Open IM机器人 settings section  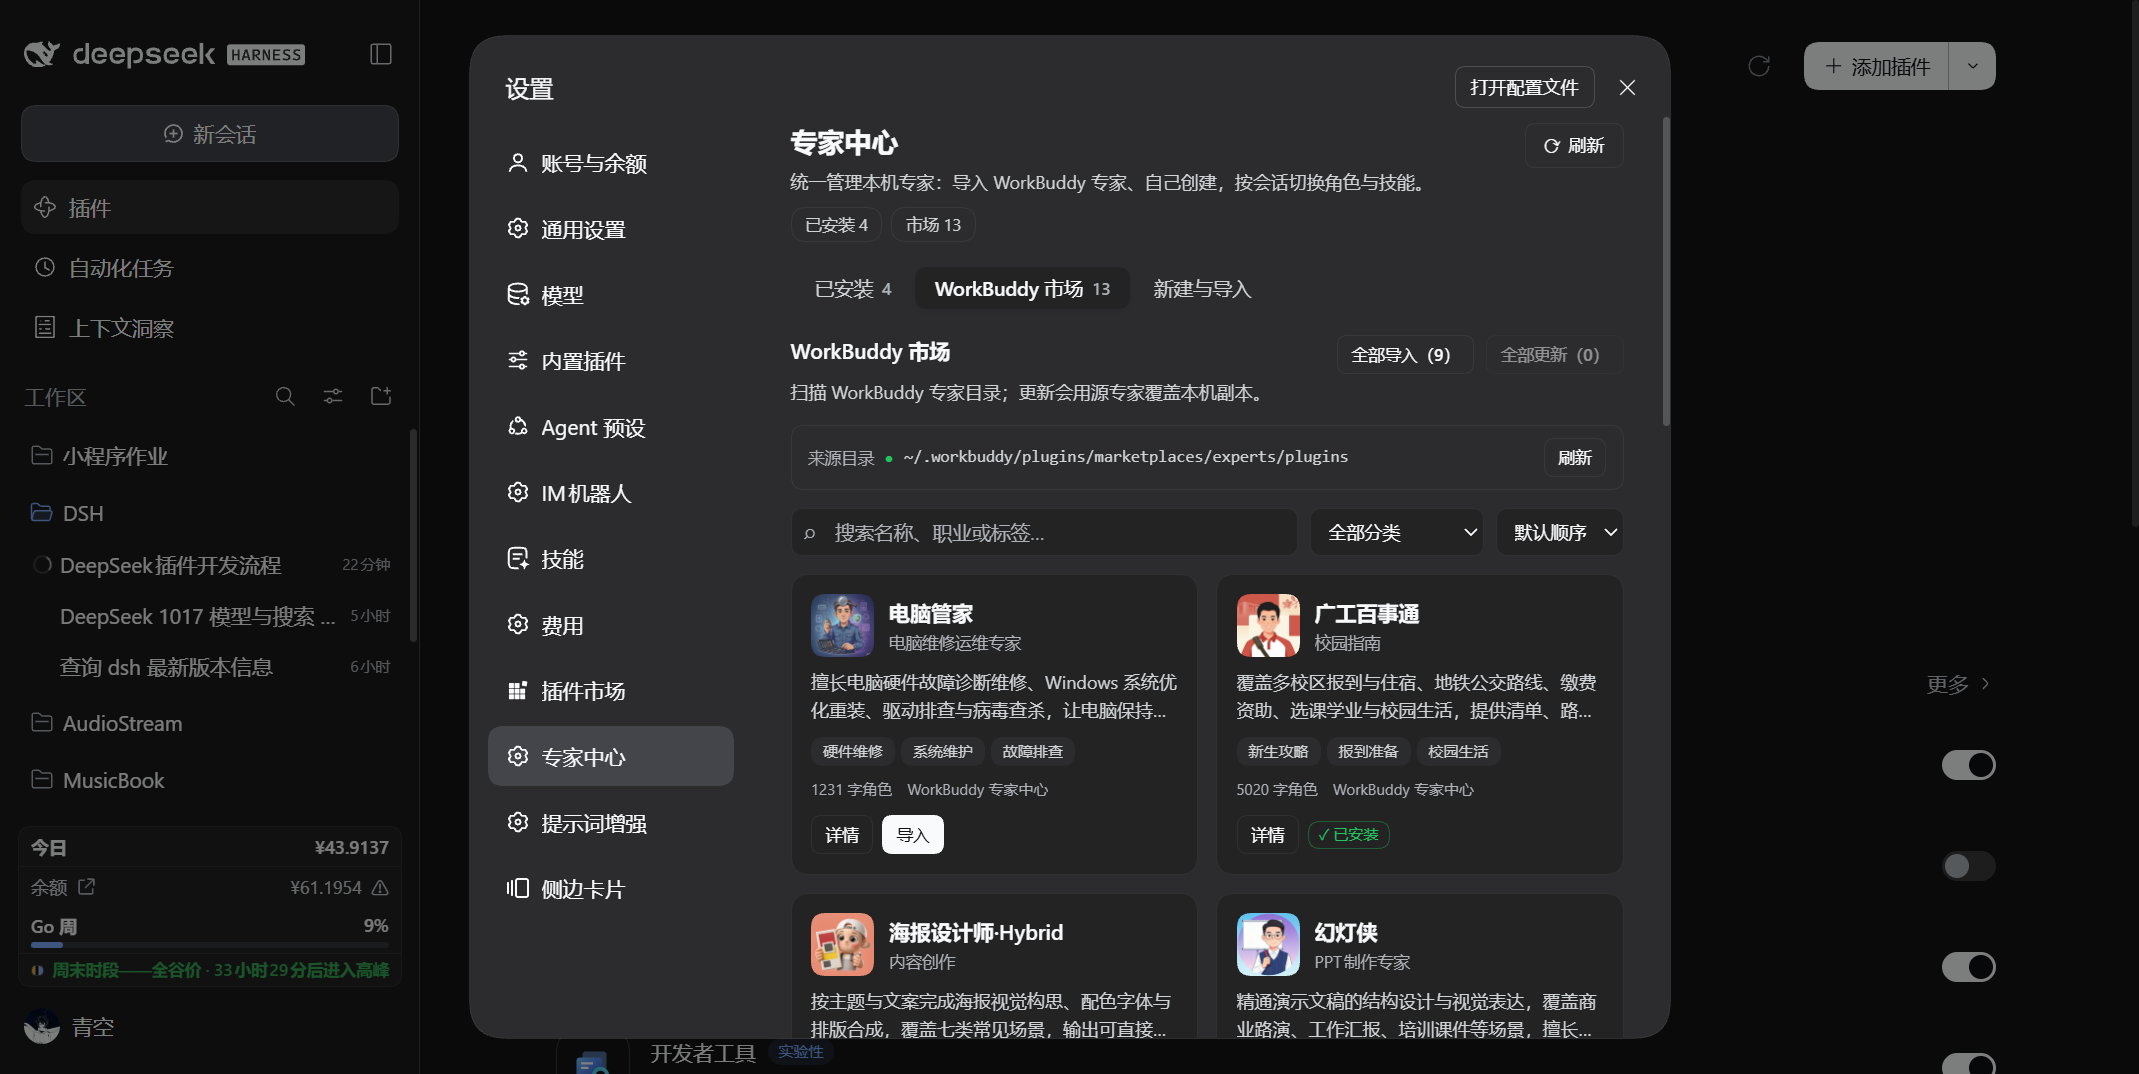click(x=611, y=493)
